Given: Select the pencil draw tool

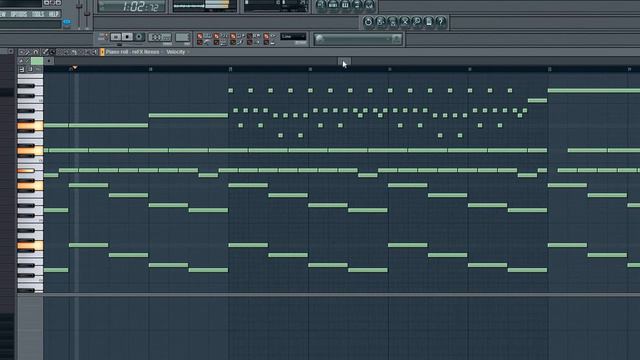Looking at the screenshot, I should pyautogui.click(x=45, y=52).
